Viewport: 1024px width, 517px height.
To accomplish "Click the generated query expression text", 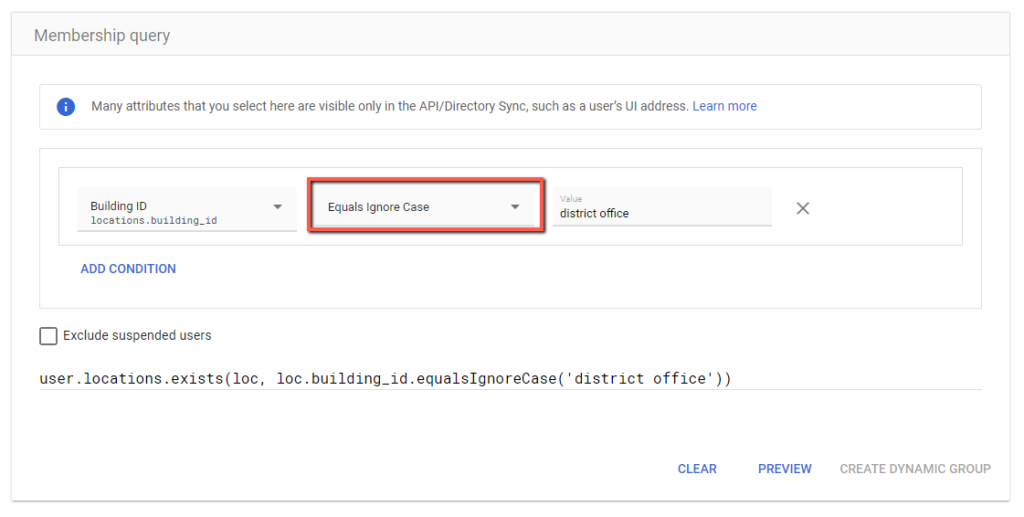I will pyautogui.click(x=385, y=379).
